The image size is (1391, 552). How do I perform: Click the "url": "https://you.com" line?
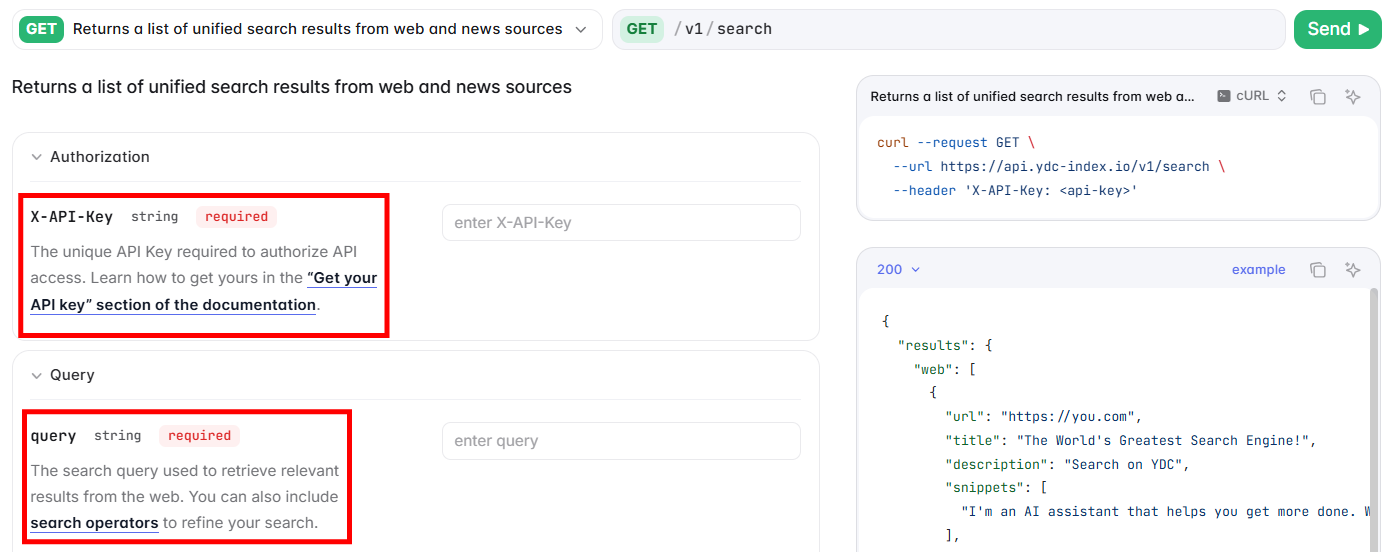1043,417
